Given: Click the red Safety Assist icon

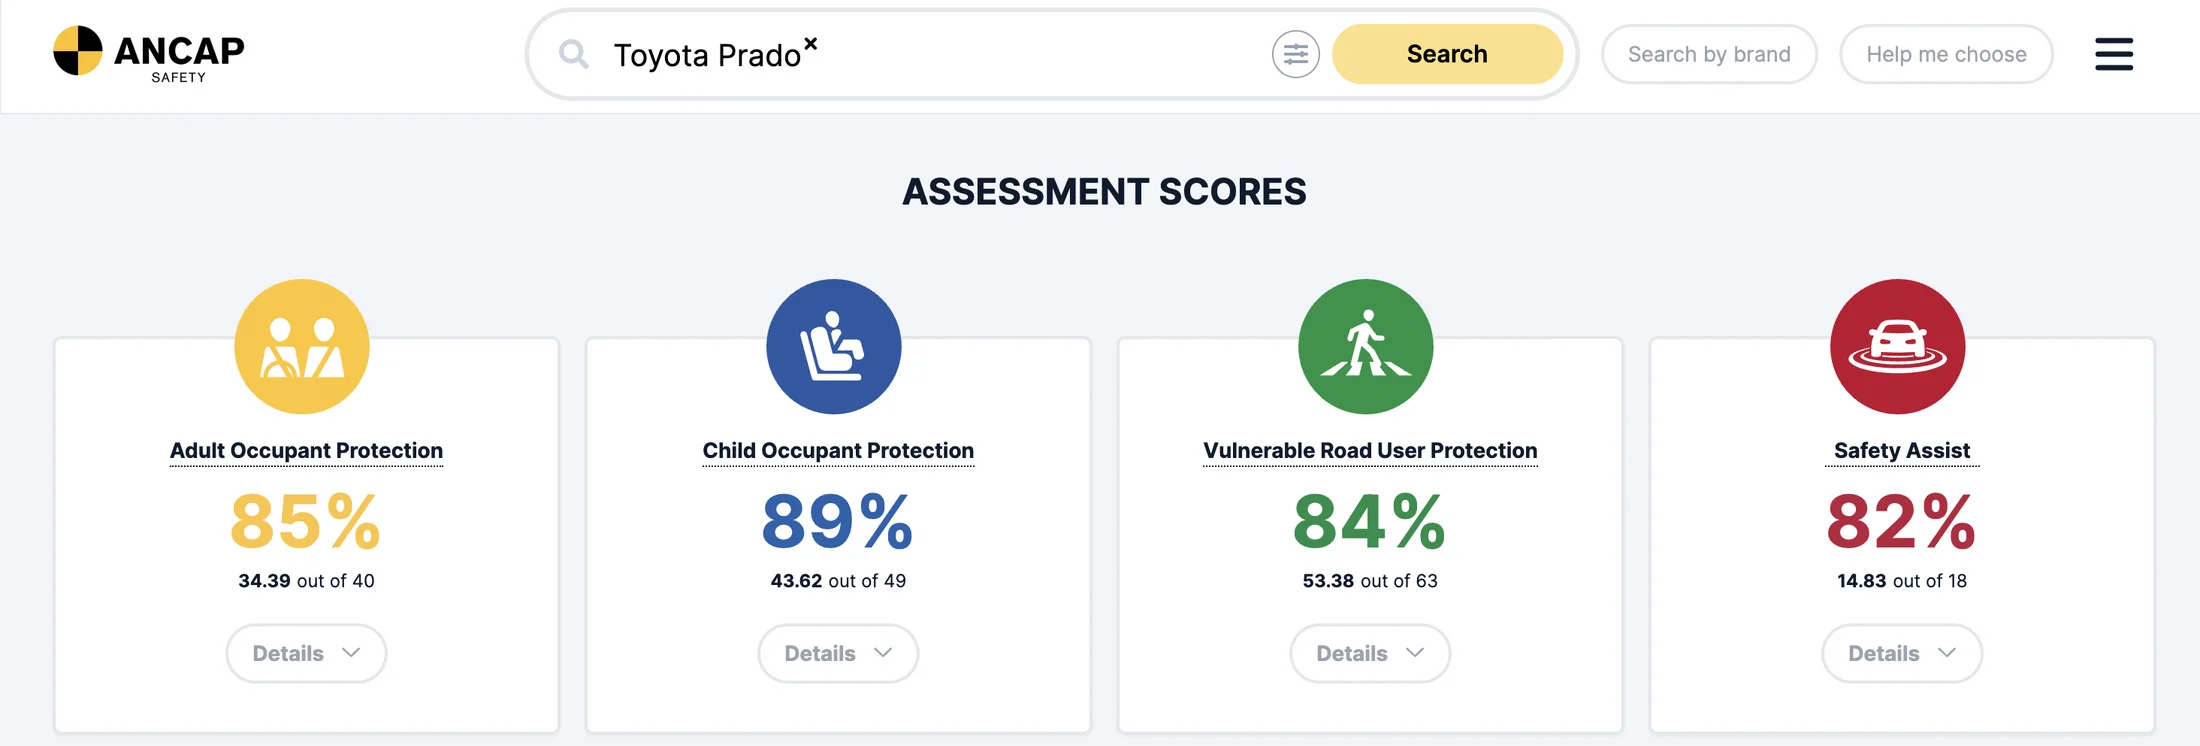Looking at the screenshot, I should pos(1898,346).
